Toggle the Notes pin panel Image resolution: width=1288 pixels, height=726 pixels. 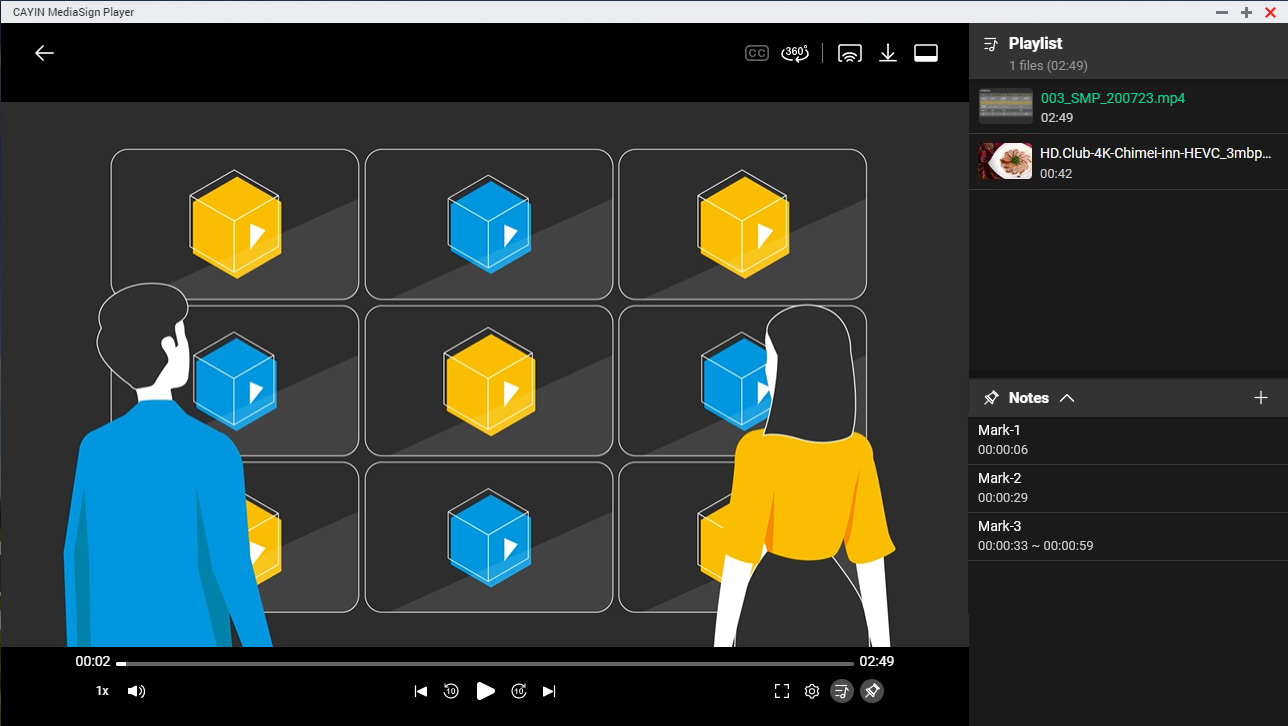point(871,690)
